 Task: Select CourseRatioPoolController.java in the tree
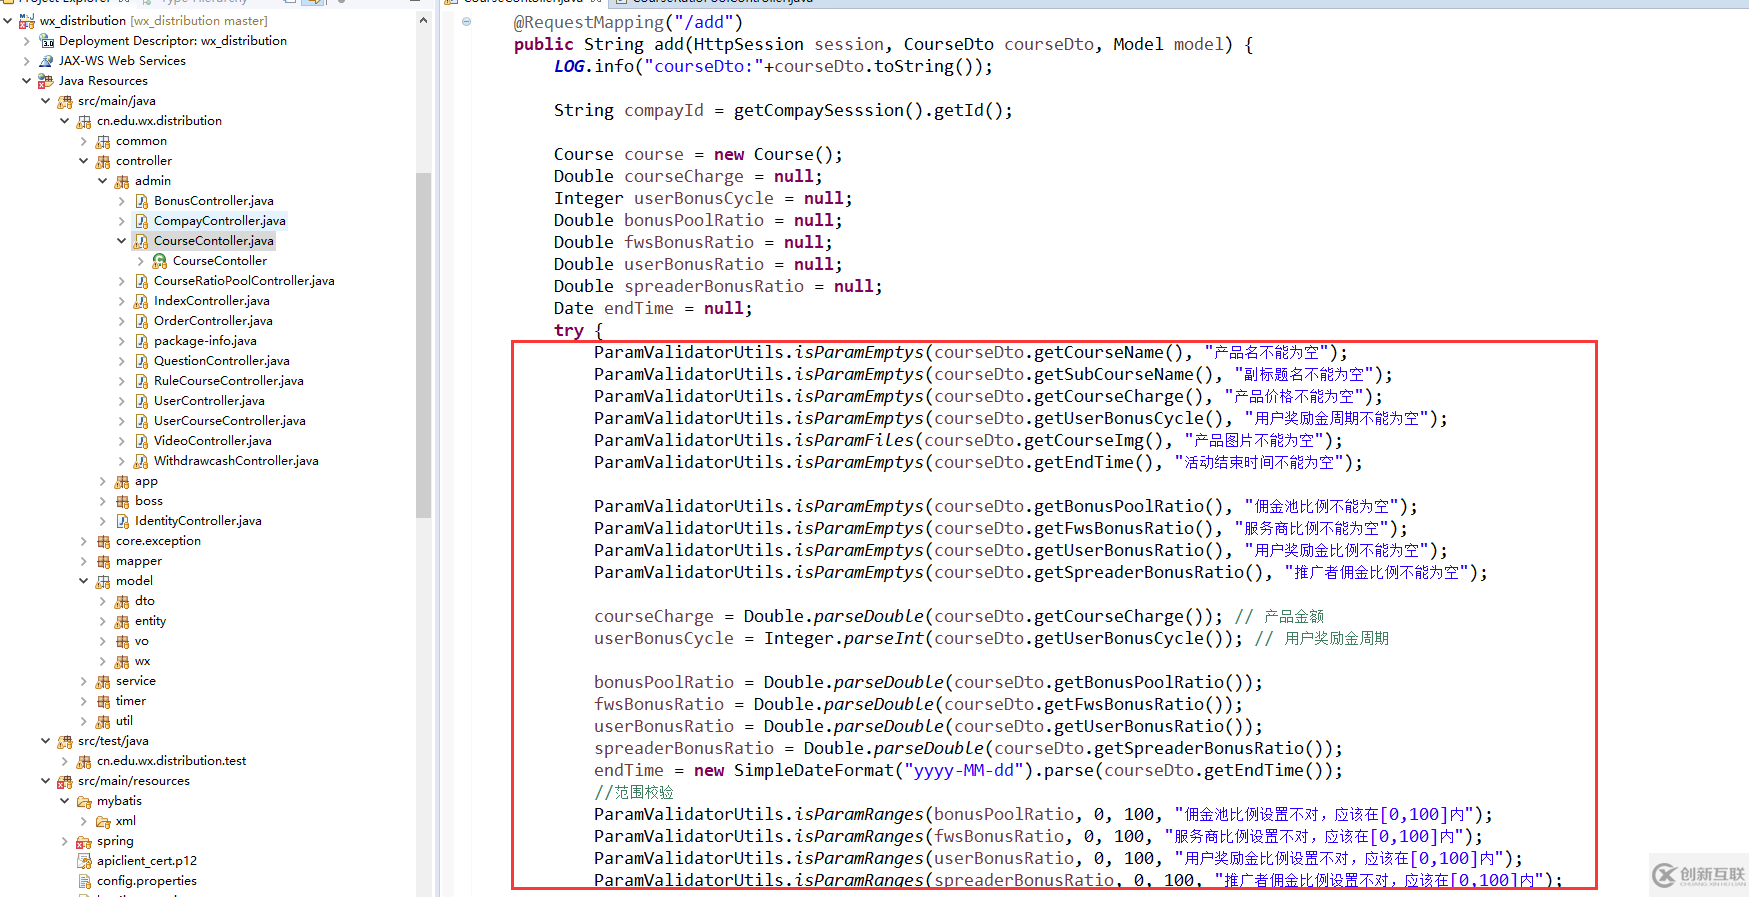tap(244, 281)
